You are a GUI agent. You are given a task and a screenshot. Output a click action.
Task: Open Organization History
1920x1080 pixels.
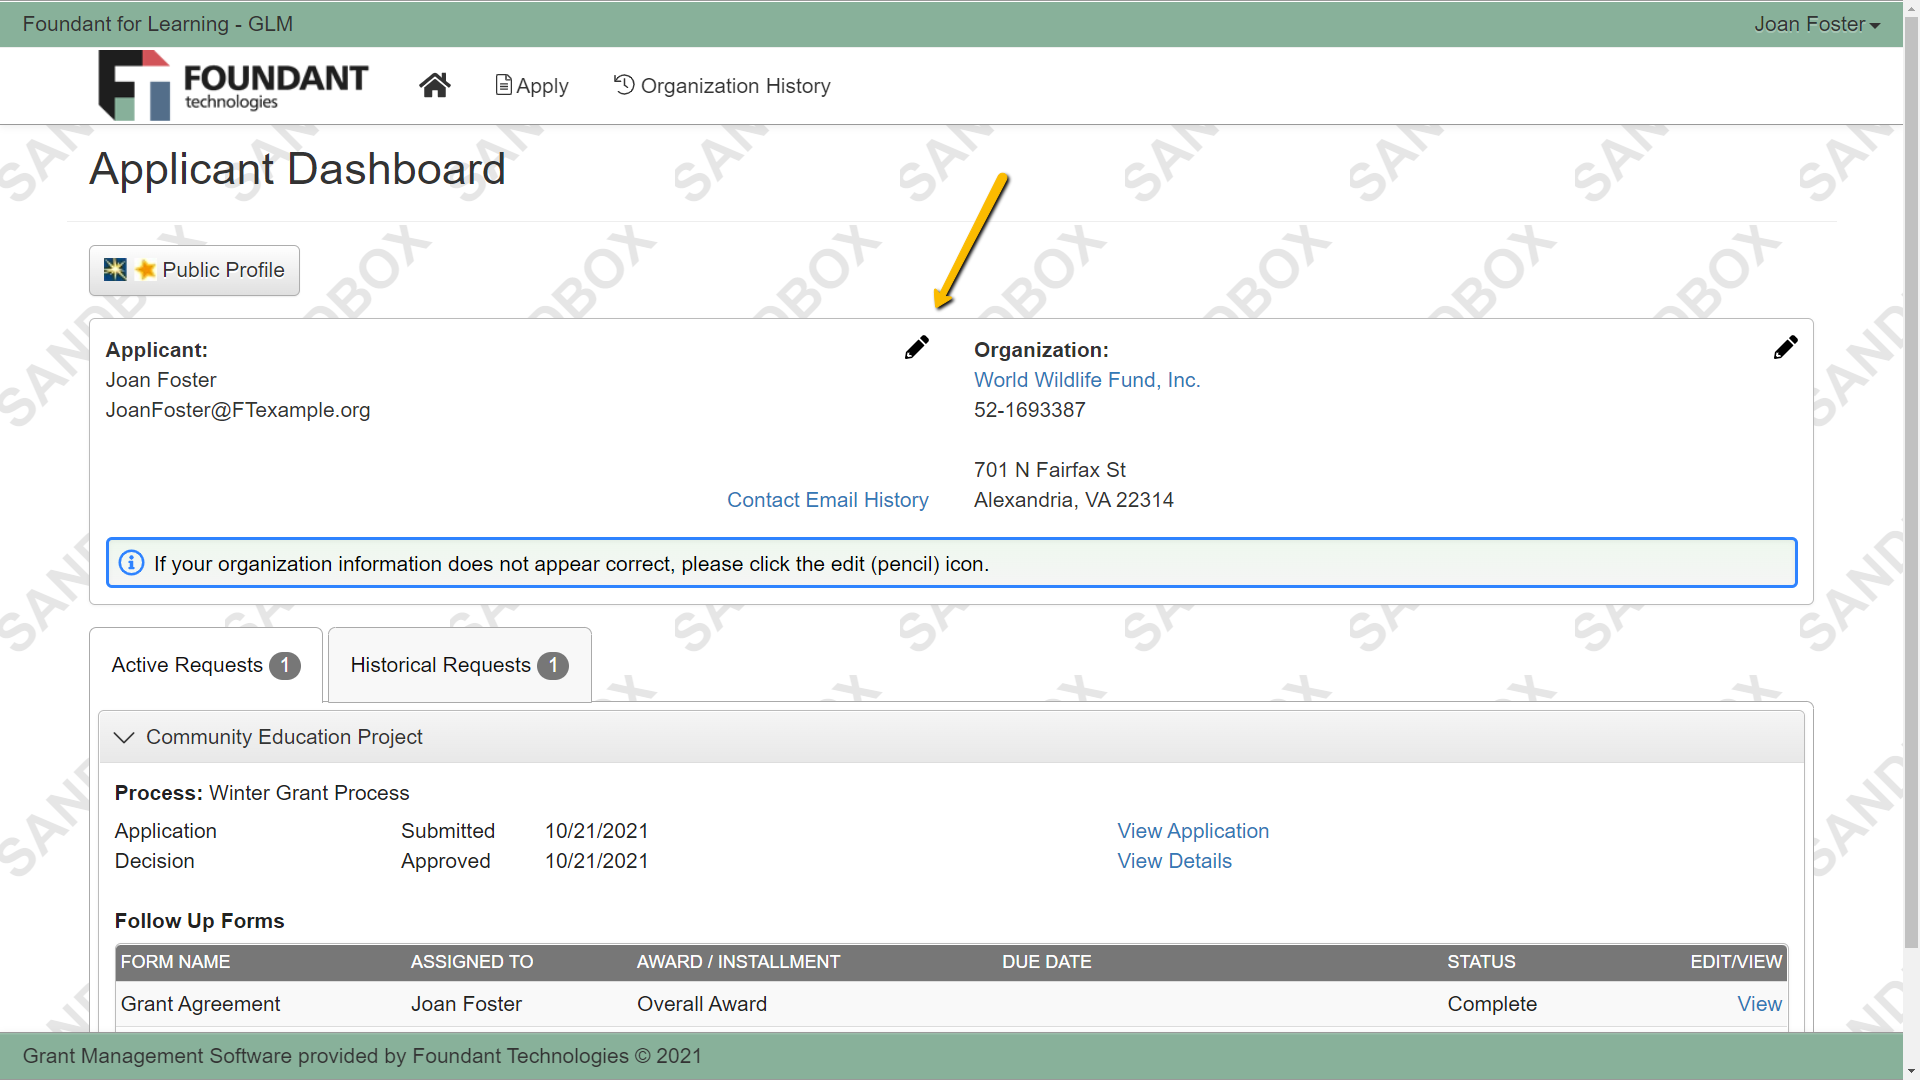(722, 86)
